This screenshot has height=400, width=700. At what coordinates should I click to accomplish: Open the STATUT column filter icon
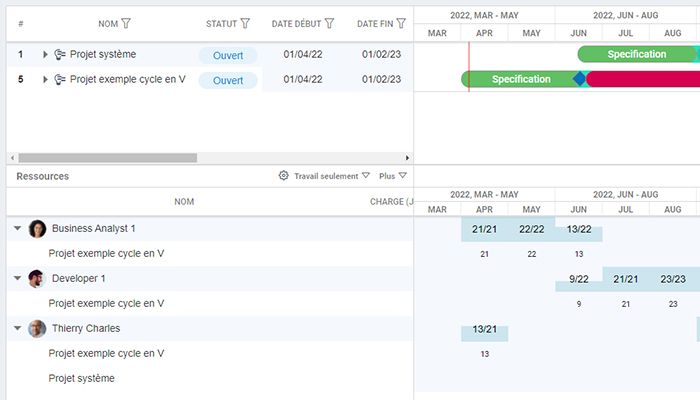click(x=245, y=24)
